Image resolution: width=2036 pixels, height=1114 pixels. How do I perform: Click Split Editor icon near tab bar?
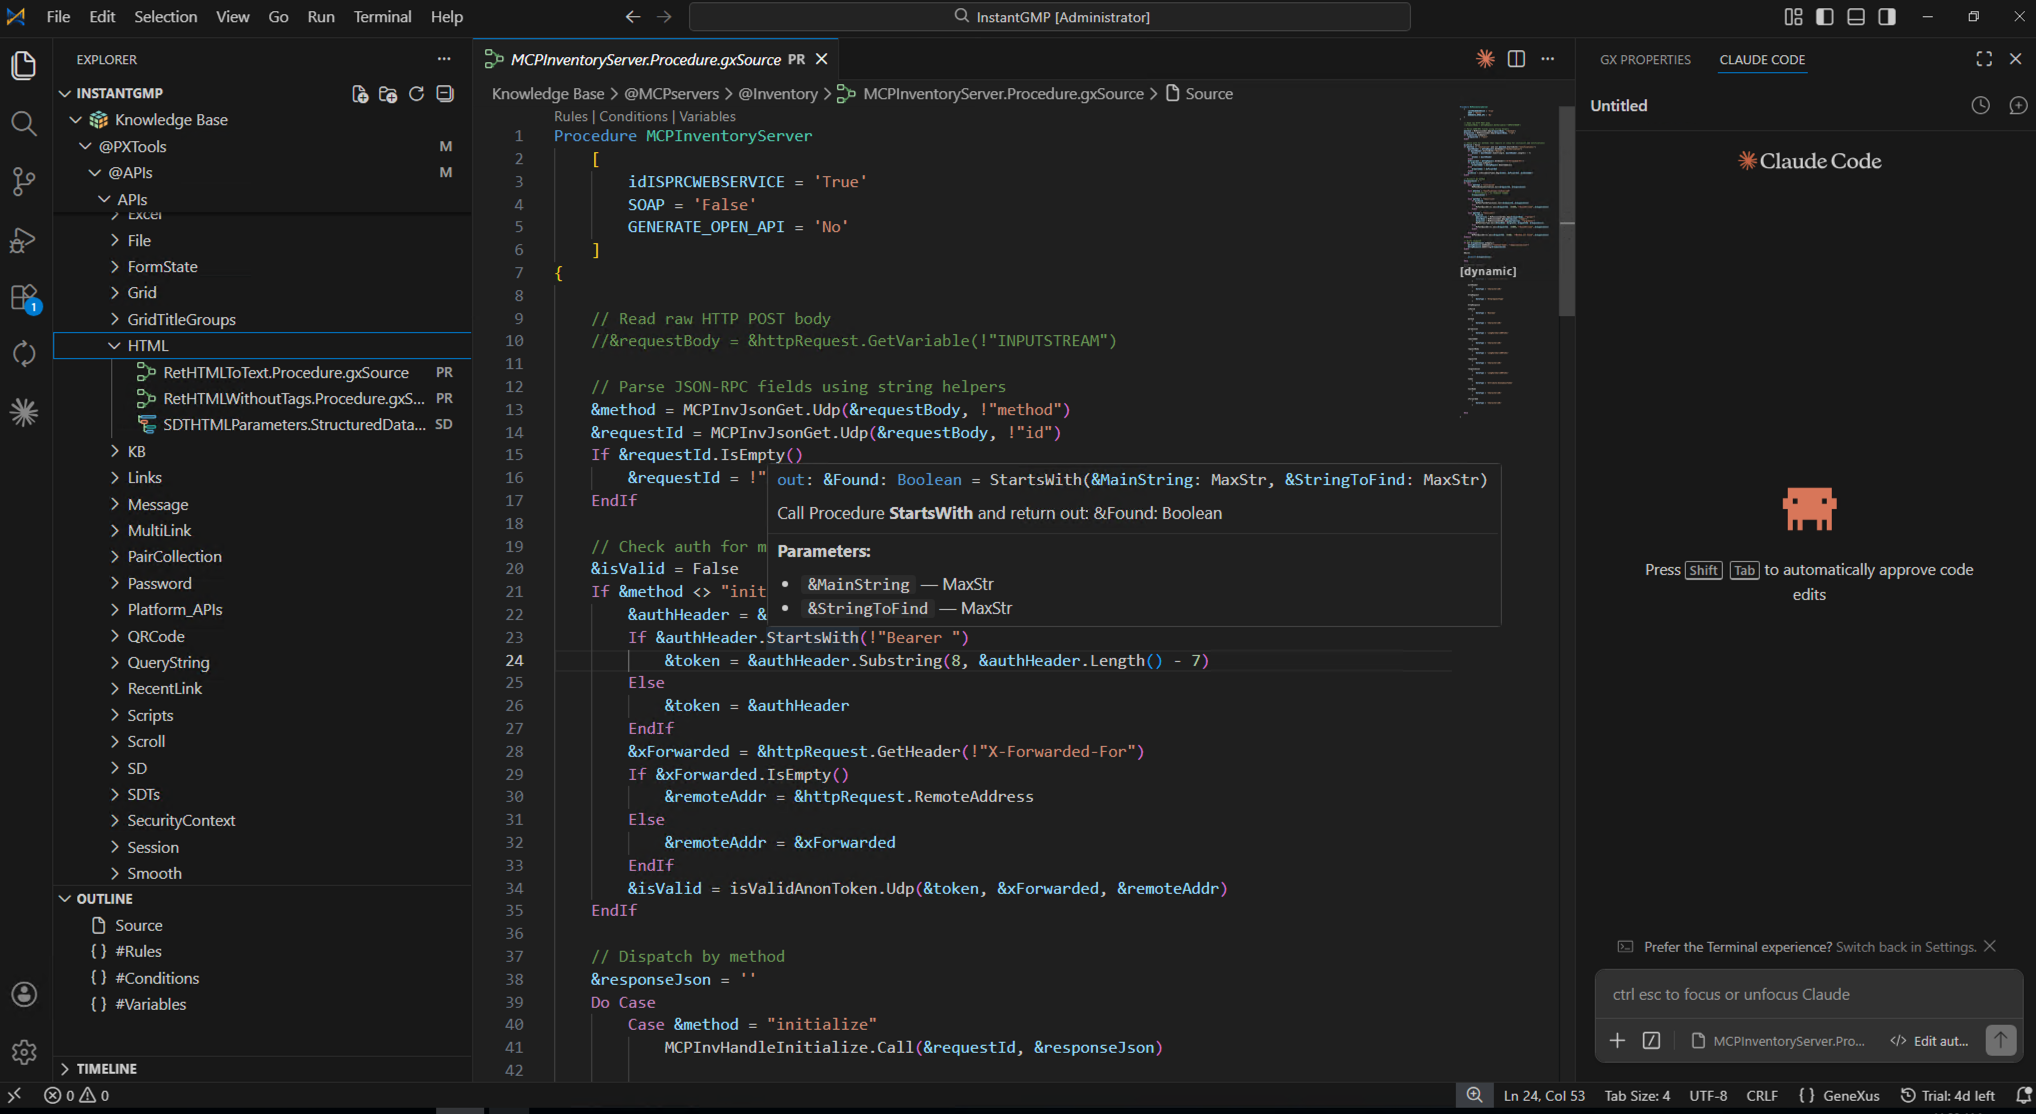point(1516,59)
